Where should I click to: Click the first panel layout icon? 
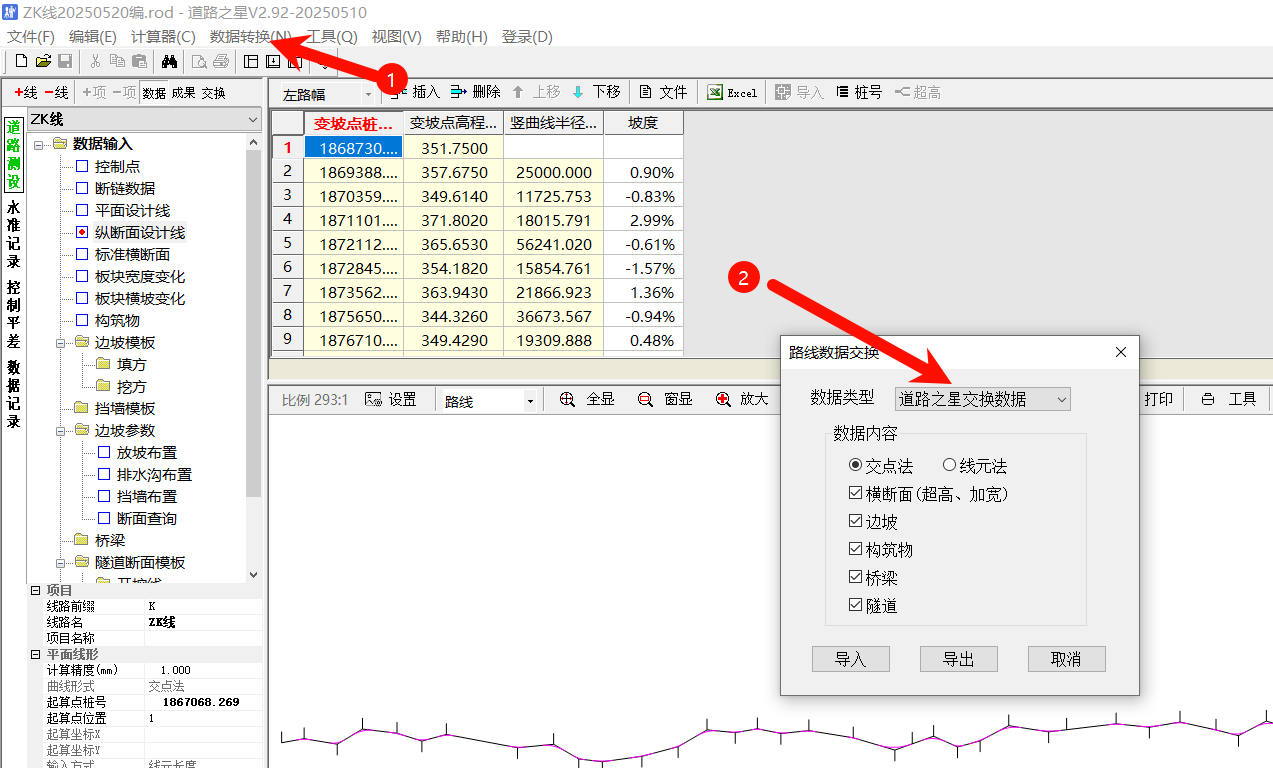(251, 62)
